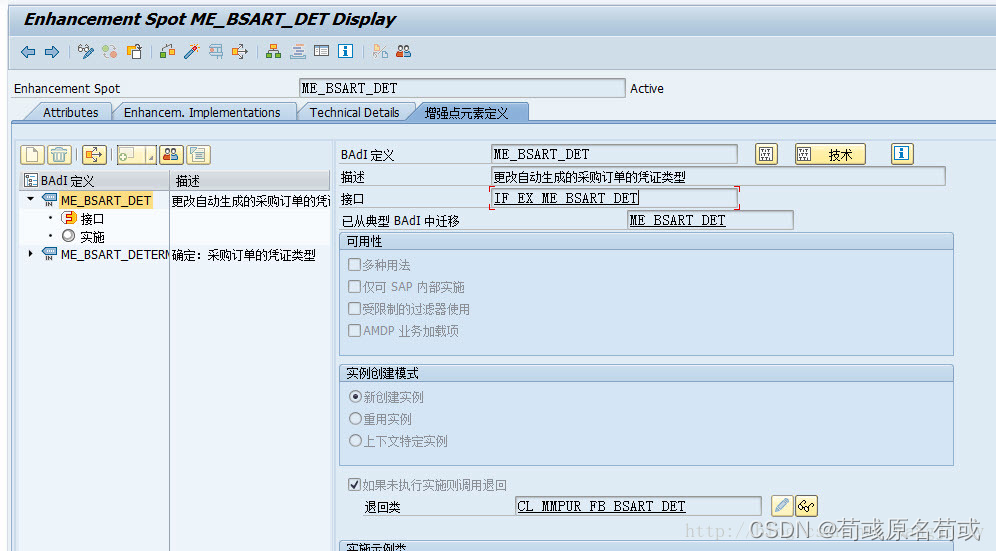Select ME_BSART_DET node in BAdI tree

coord(105,201)
